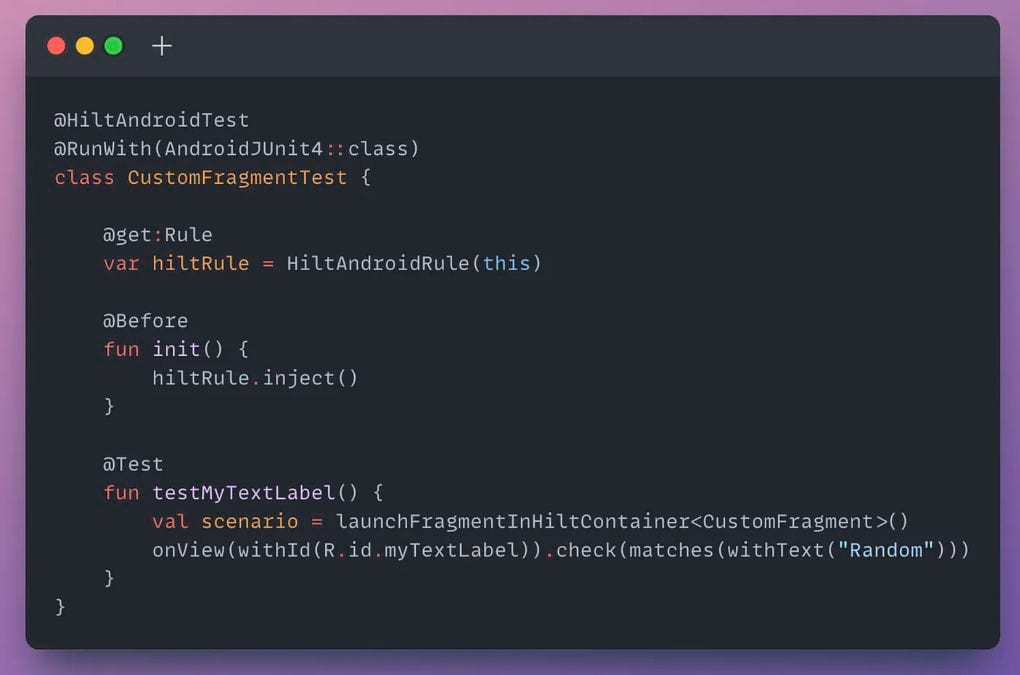Click the @Before annotation
This screenshot has height=675, width=1020.
(146, 321)
